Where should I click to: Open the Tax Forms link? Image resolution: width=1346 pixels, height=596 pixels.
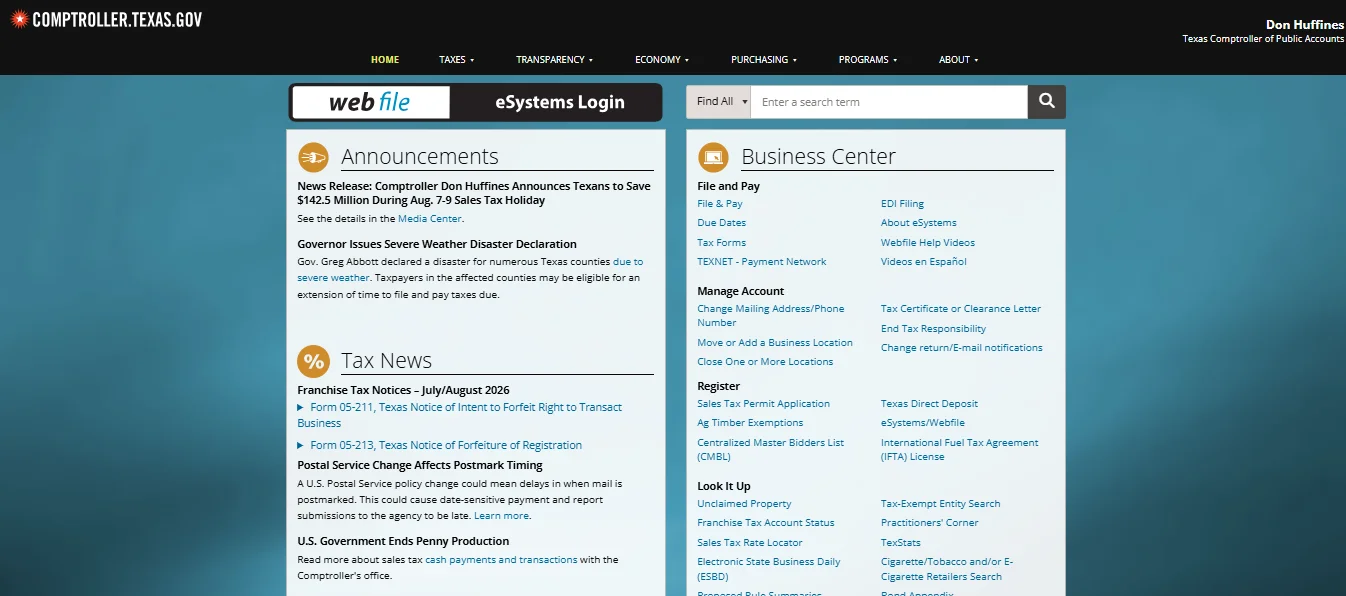point(722,243)
